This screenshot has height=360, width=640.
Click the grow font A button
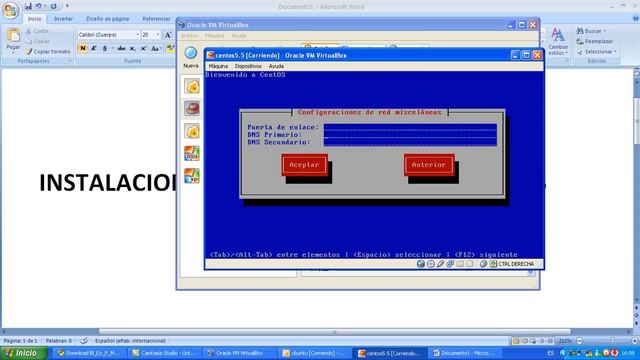pos(168,35)
